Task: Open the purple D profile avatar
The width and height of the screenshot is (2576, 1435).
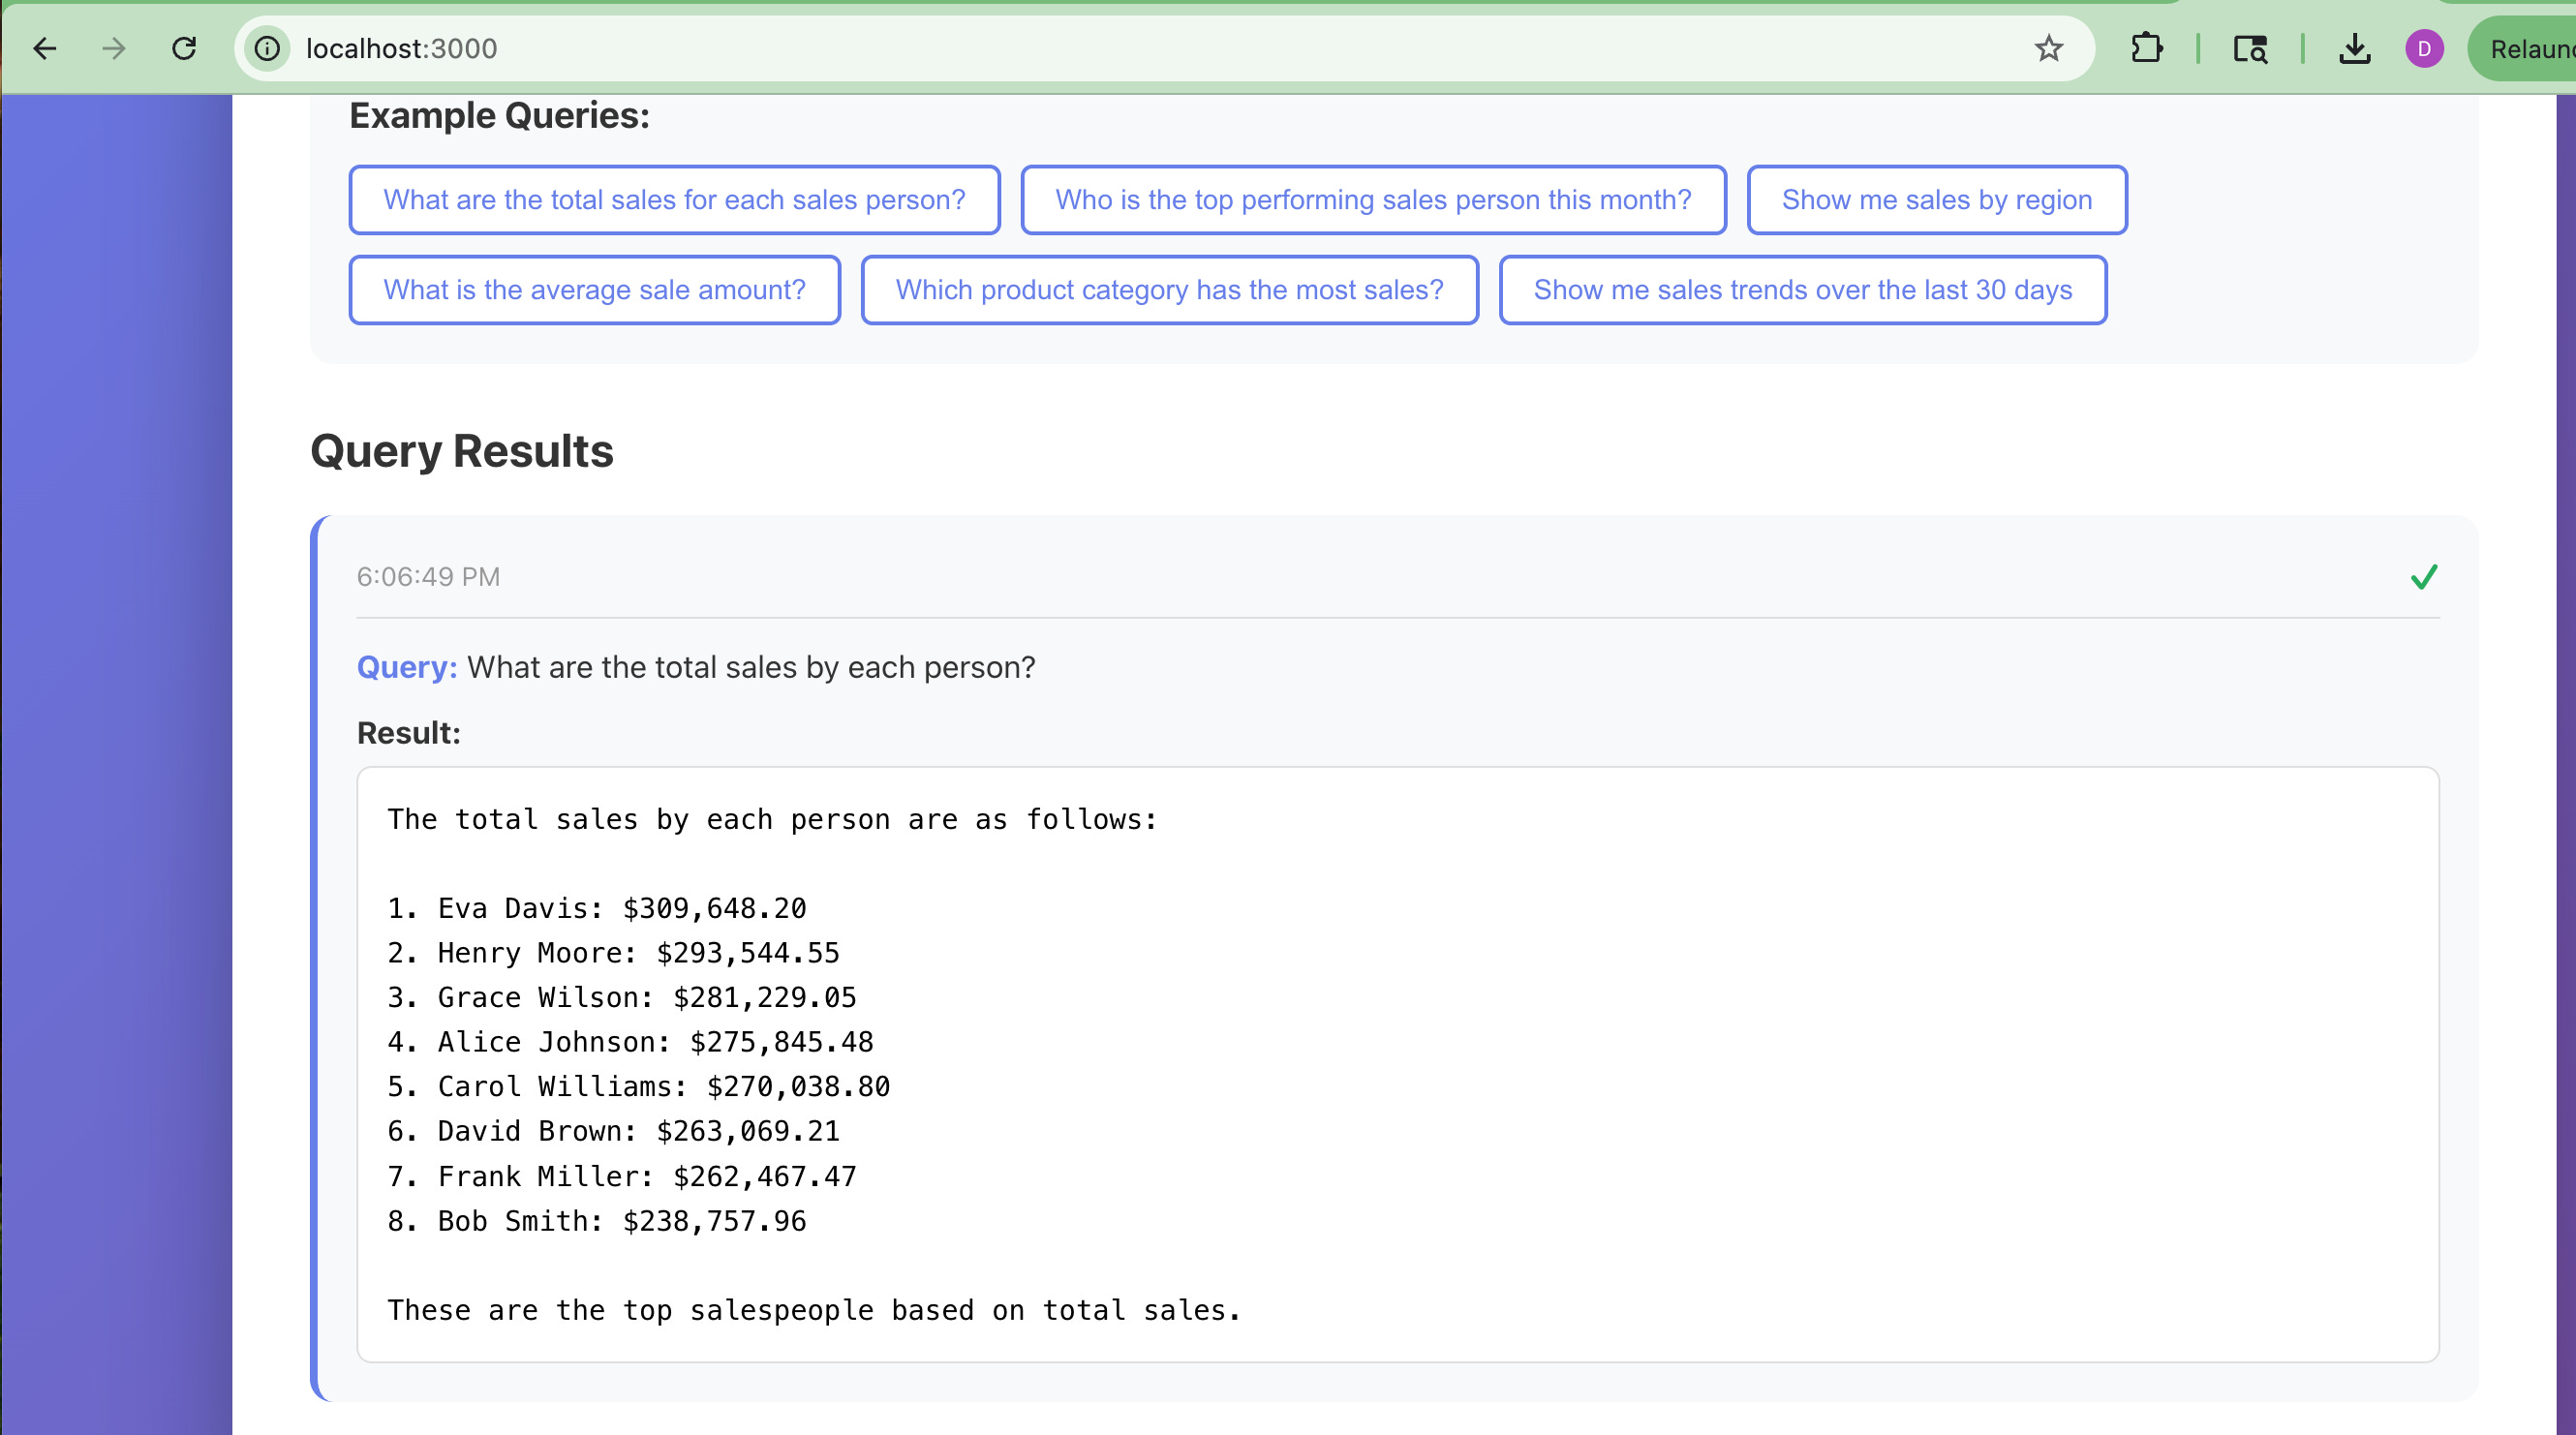Action: 2423,48
